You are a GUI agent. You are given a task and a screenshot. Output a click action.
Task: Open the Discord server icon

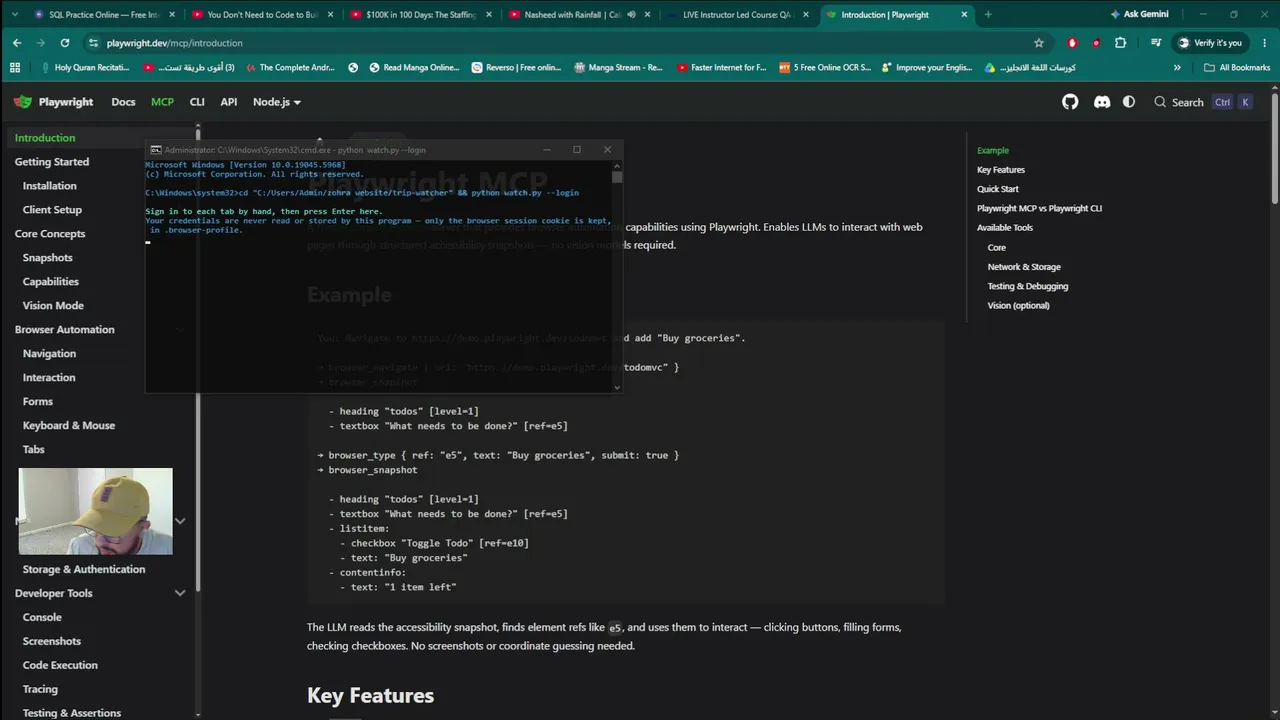pos(1102,102)
